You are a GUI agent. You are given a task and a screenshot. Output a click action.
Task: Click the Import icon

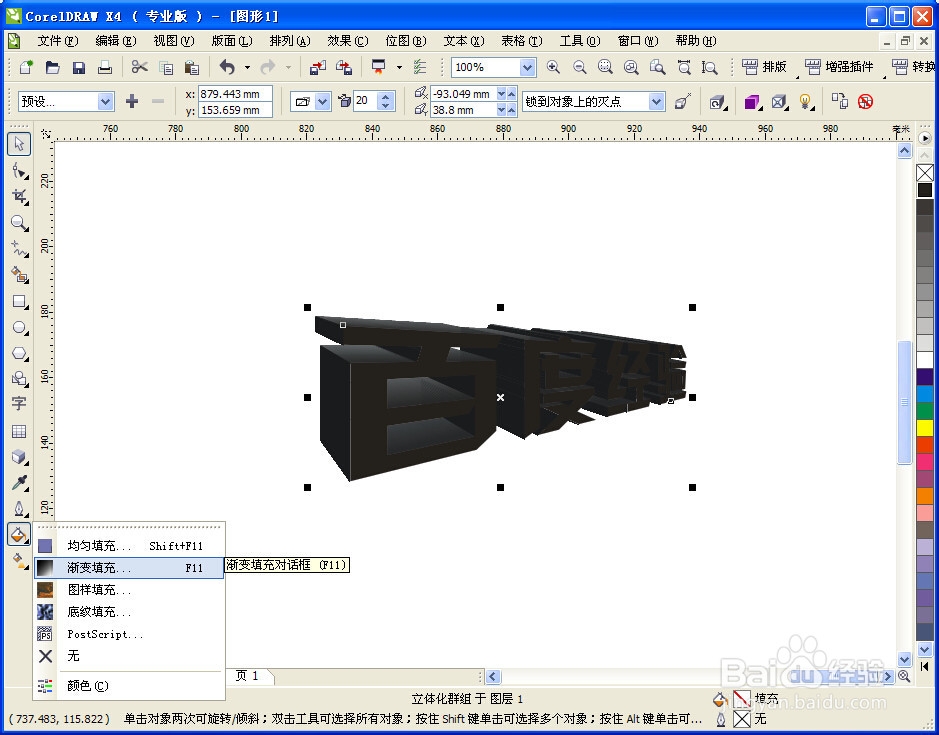point(317,67)
